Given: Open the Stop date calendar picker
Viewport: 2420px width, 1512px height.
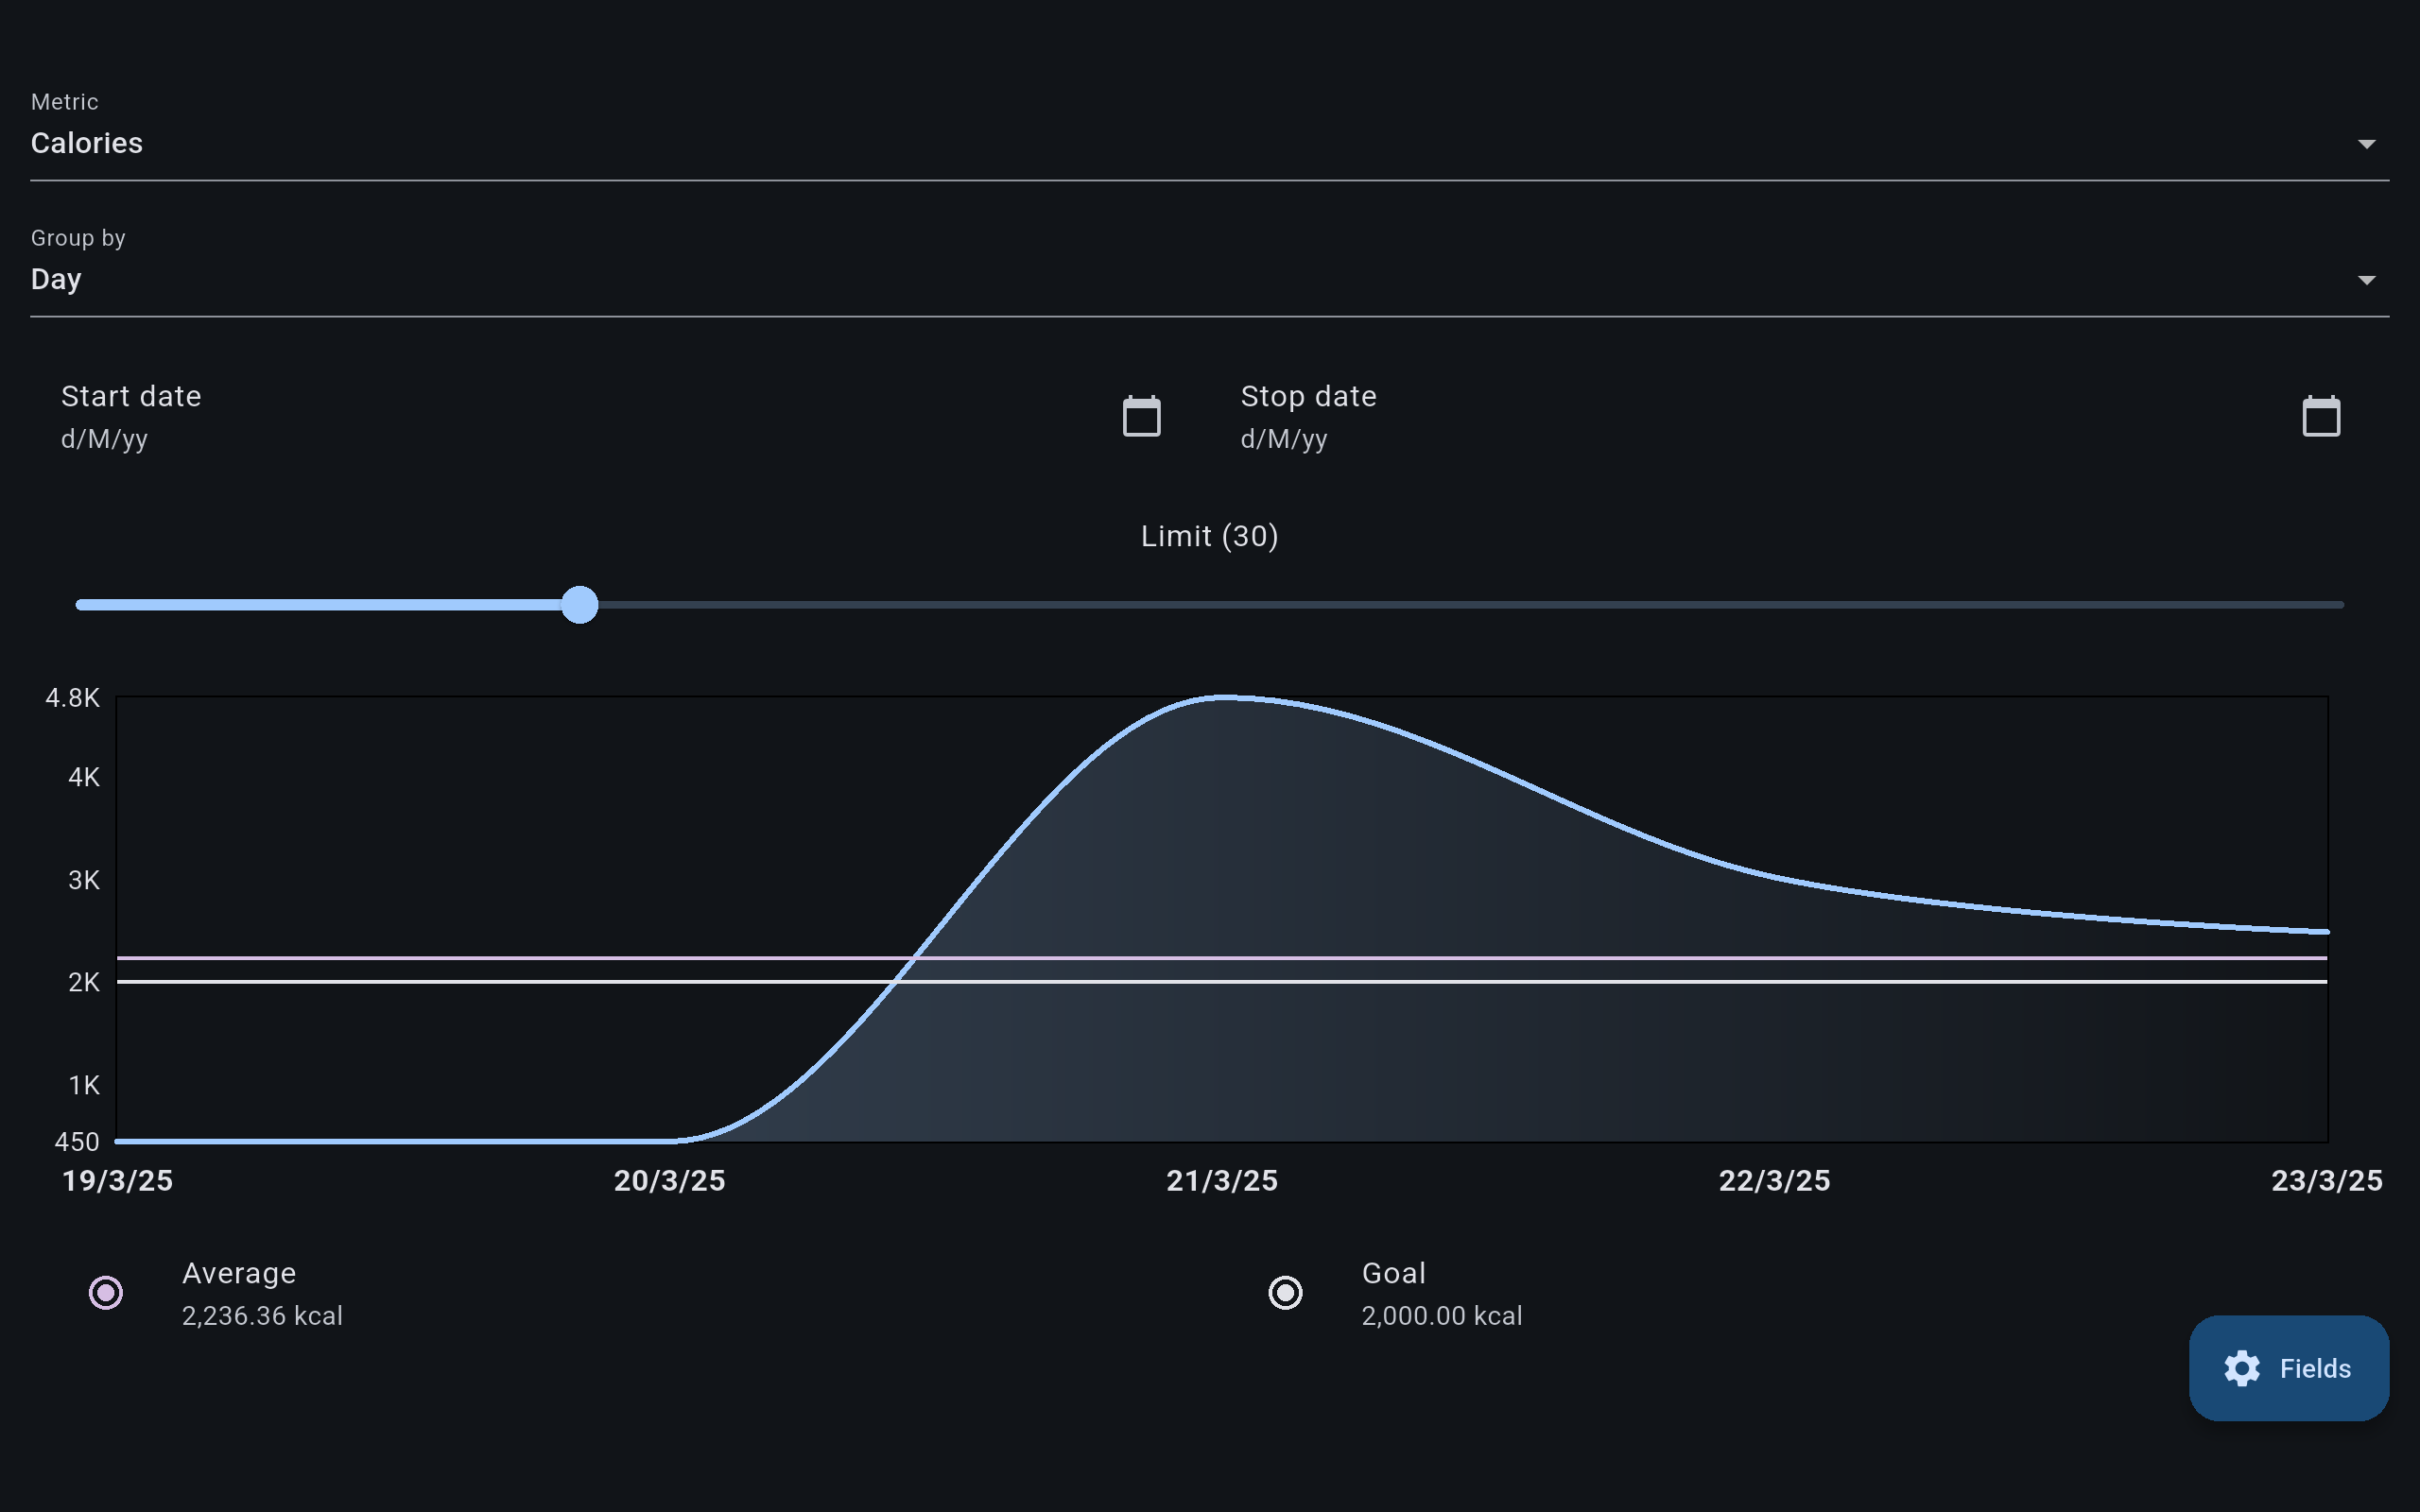Looking at the screenshot, I should click(2321, 416).
